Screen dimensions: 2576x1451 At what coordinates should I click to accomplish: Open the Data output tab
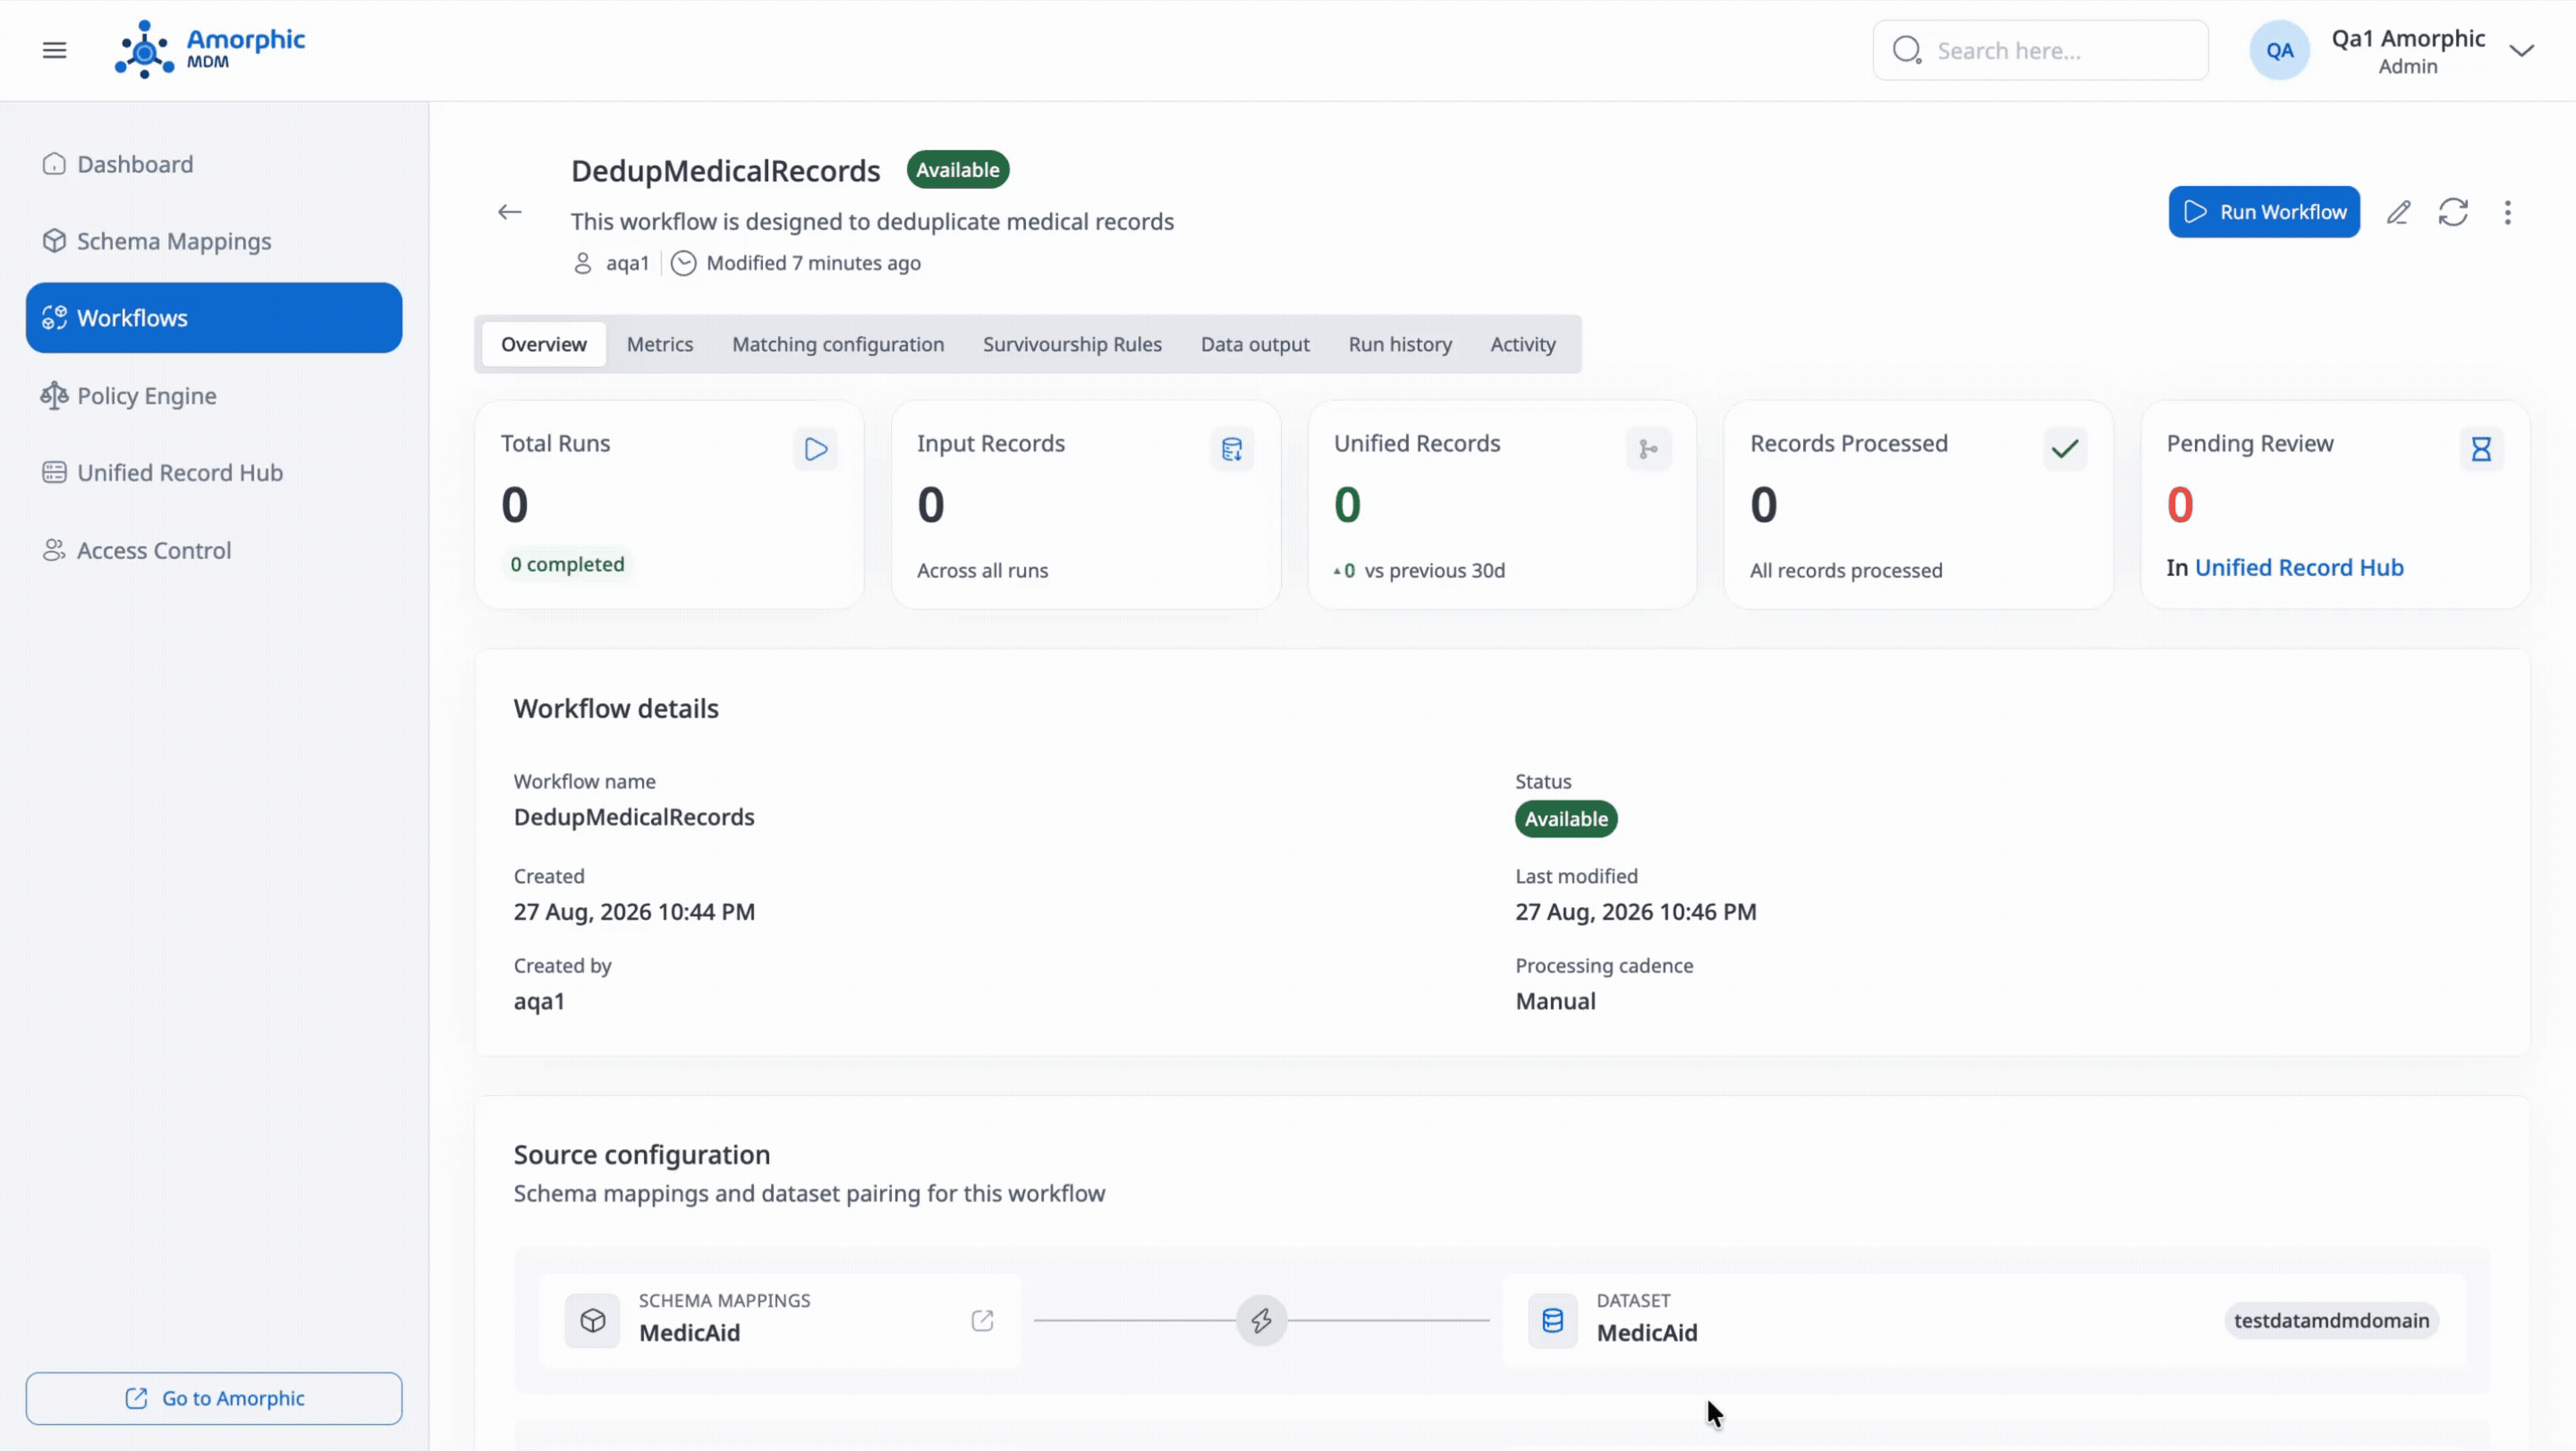click(x=1255, y=344)
